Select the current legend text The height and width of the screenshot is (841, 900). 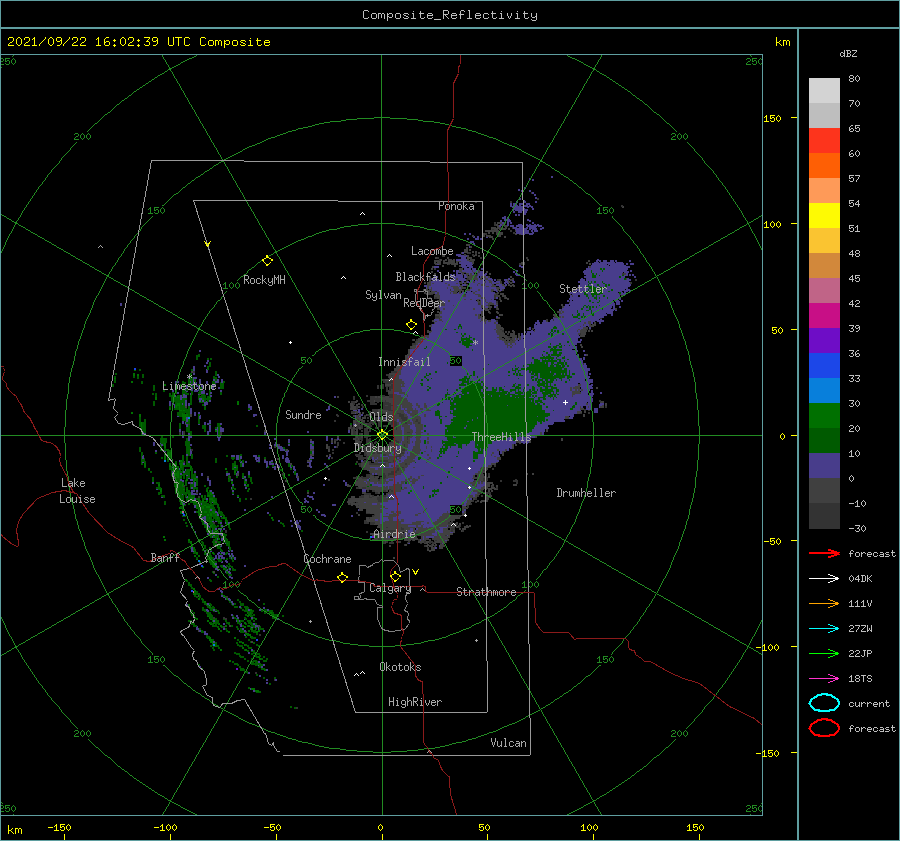[x=869, y=703]
